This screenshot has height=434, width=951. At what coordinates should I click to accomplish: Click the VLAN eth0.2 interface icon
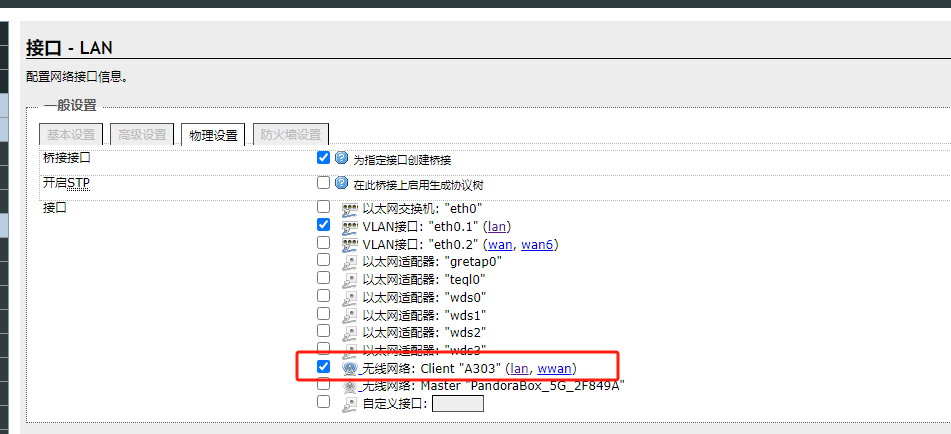point(350,244)
